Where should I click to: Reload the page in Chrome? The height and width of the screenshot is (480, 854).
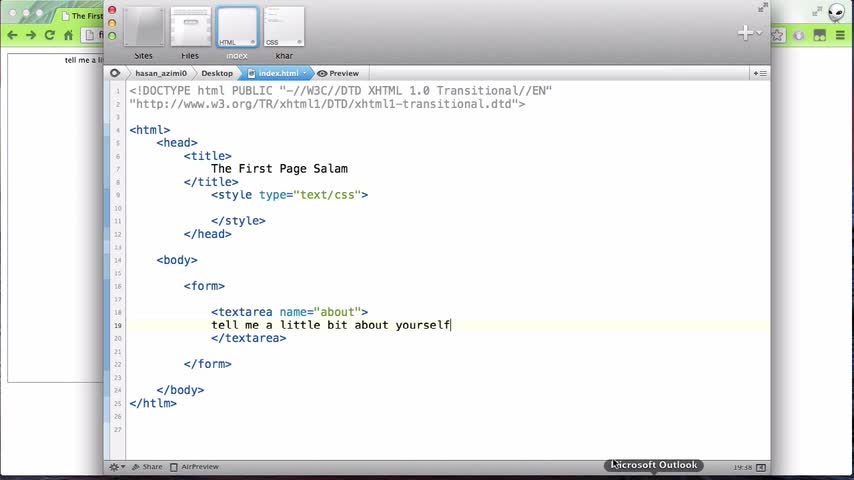coord(50,35)
